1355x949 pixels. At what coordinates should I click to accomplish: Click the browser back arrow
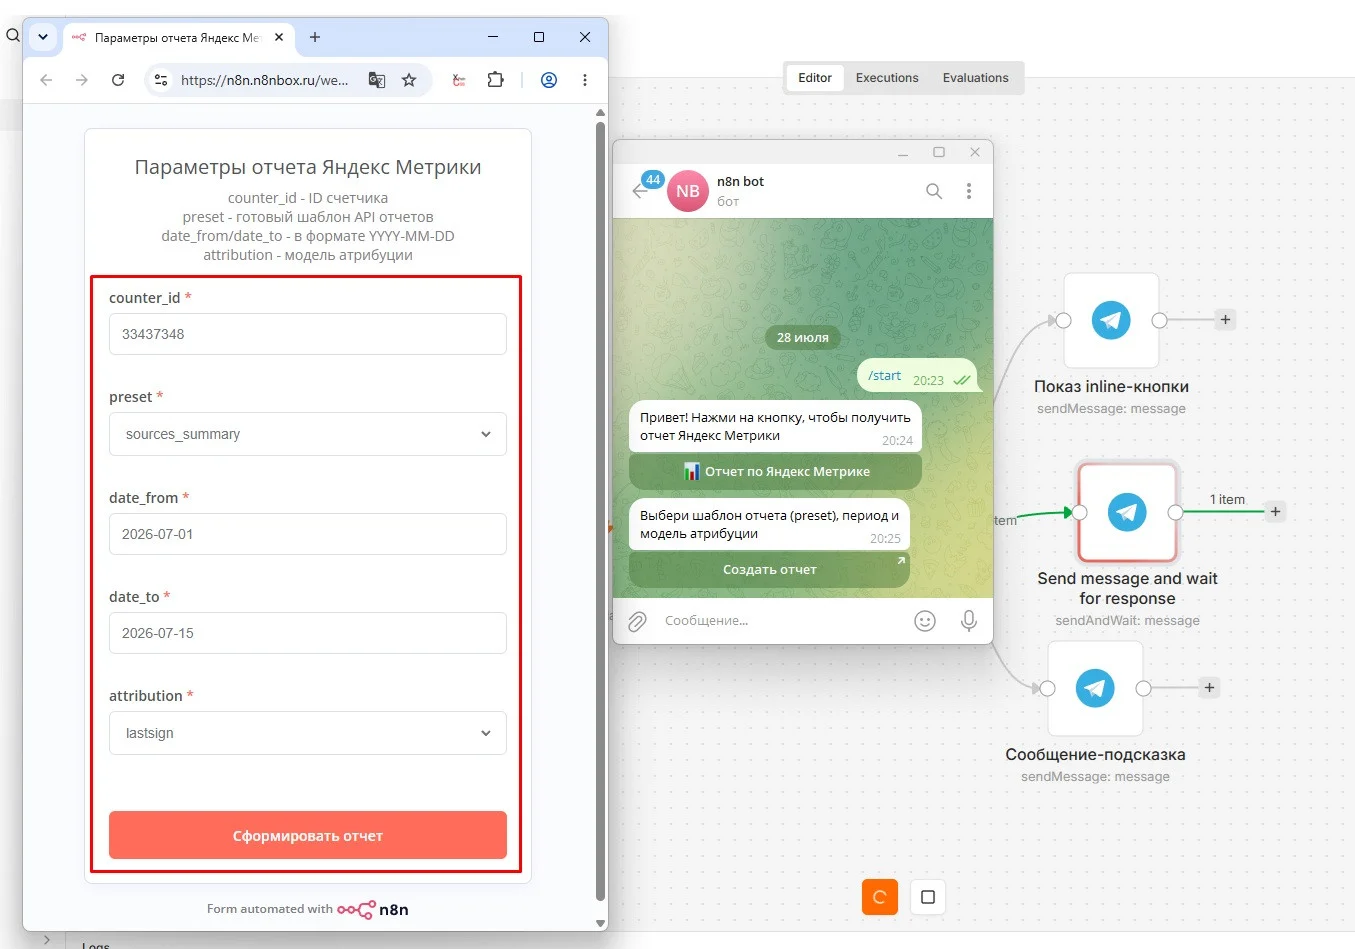click(46, 80)
